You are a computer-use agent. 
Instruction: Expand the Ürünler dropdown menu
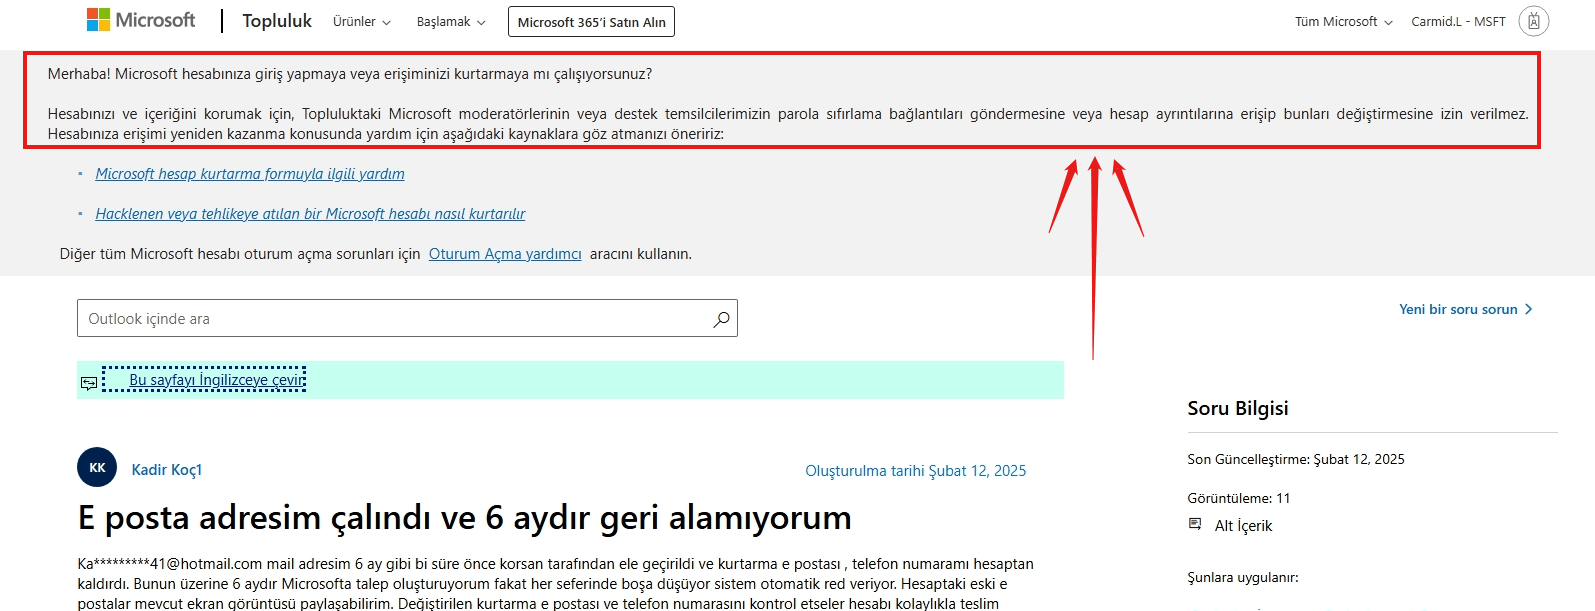[362, 21]
